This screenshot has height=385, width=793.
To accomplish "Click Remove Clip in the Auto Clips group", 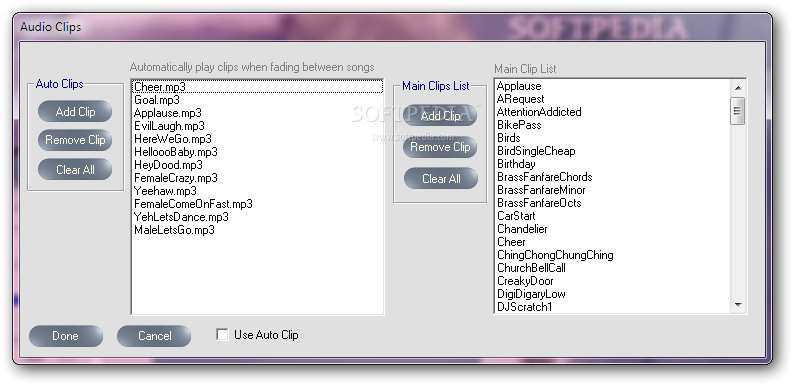I will tap(75, 140).
